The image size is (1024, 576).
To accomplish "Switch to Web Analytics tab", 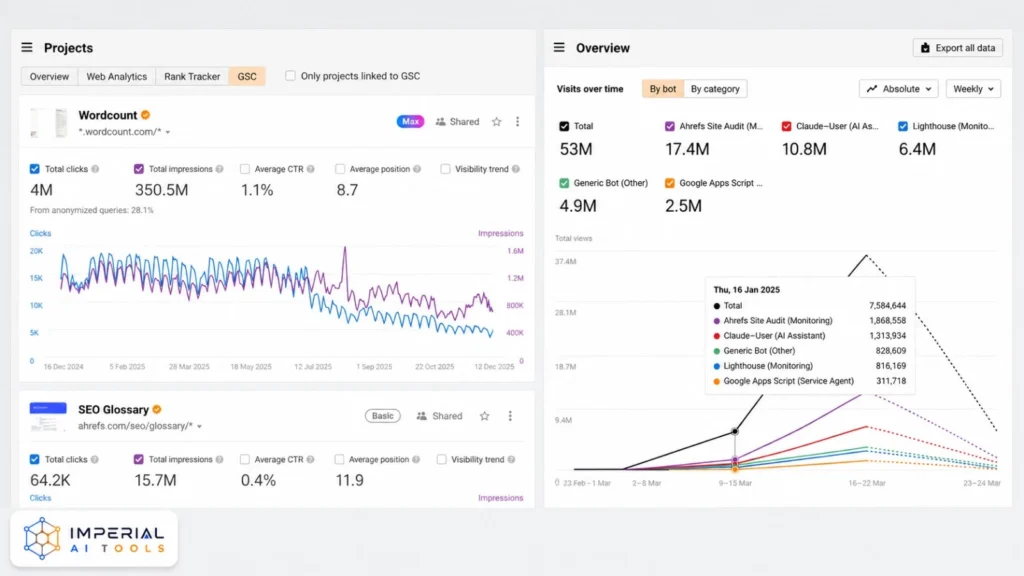I will (116, 76).
